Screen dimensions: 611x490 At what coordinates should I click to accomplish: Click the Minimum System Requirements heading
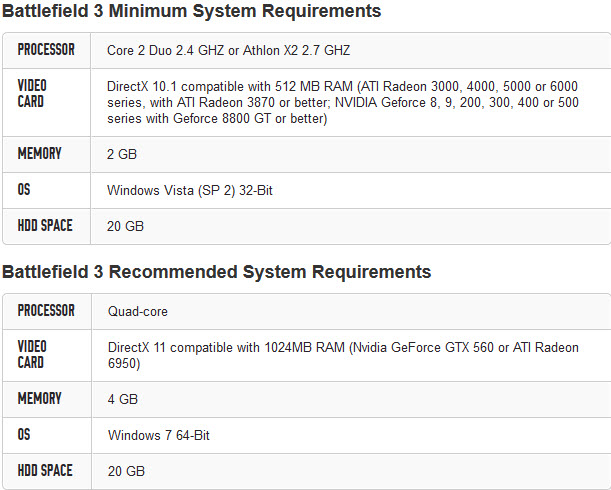[192, 12]
